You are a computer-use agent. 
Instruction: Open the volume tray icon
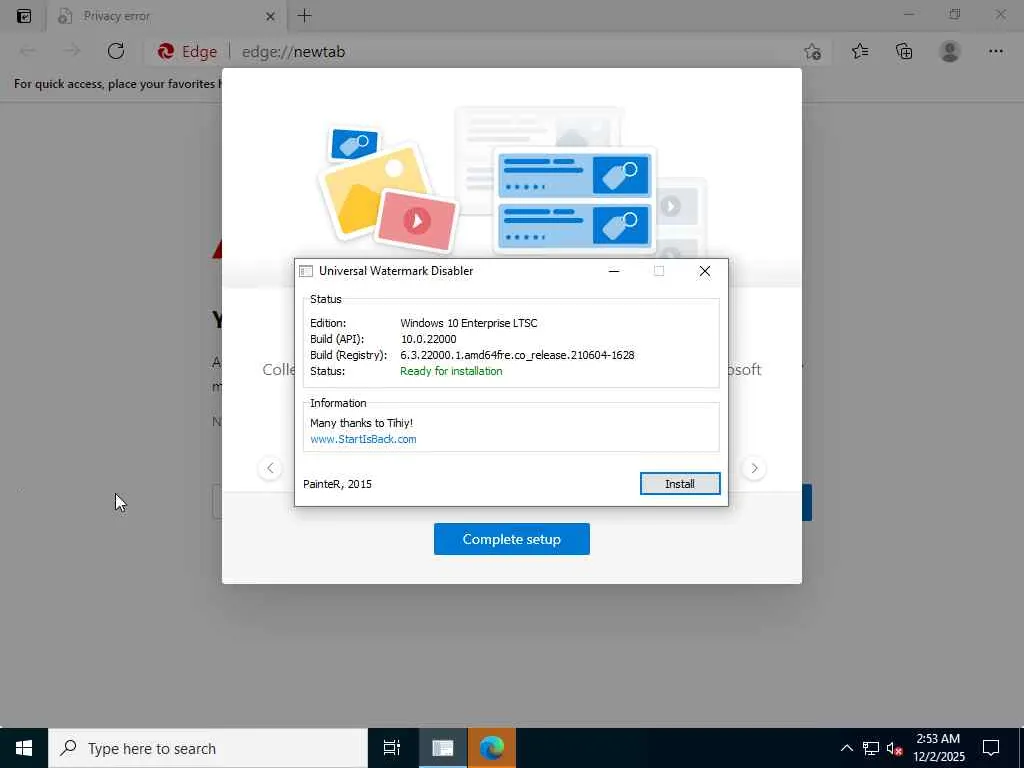894,748
